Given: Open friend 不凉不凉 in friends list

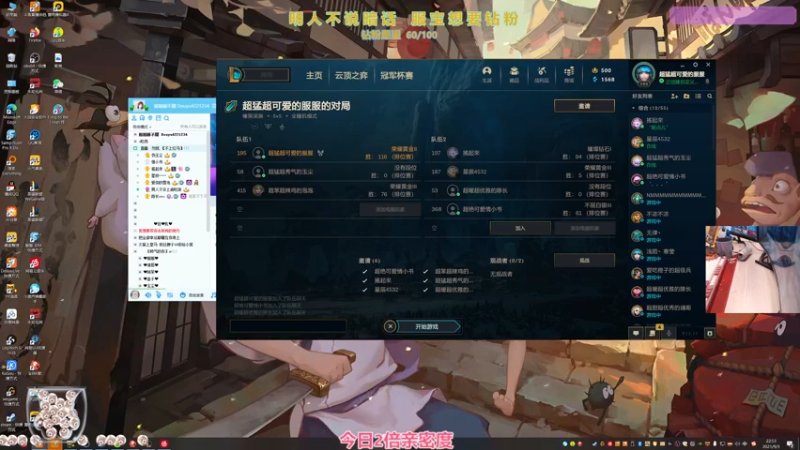Looking at the screenshot, I should click(669, 217).
